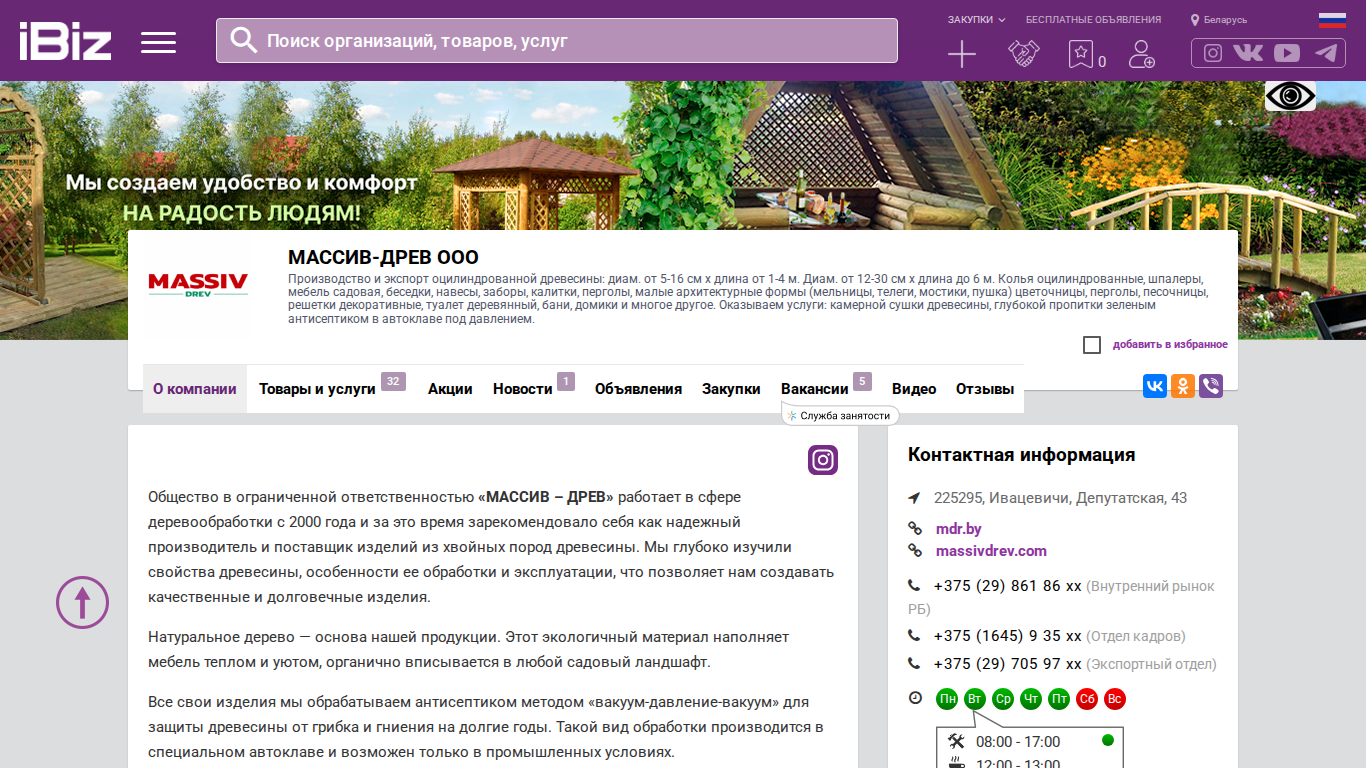Viewport: 1366px width, 768px height.
Task: Open iBiz Instagram from header
Action: pyautogui.click(x=1213, y=53)
